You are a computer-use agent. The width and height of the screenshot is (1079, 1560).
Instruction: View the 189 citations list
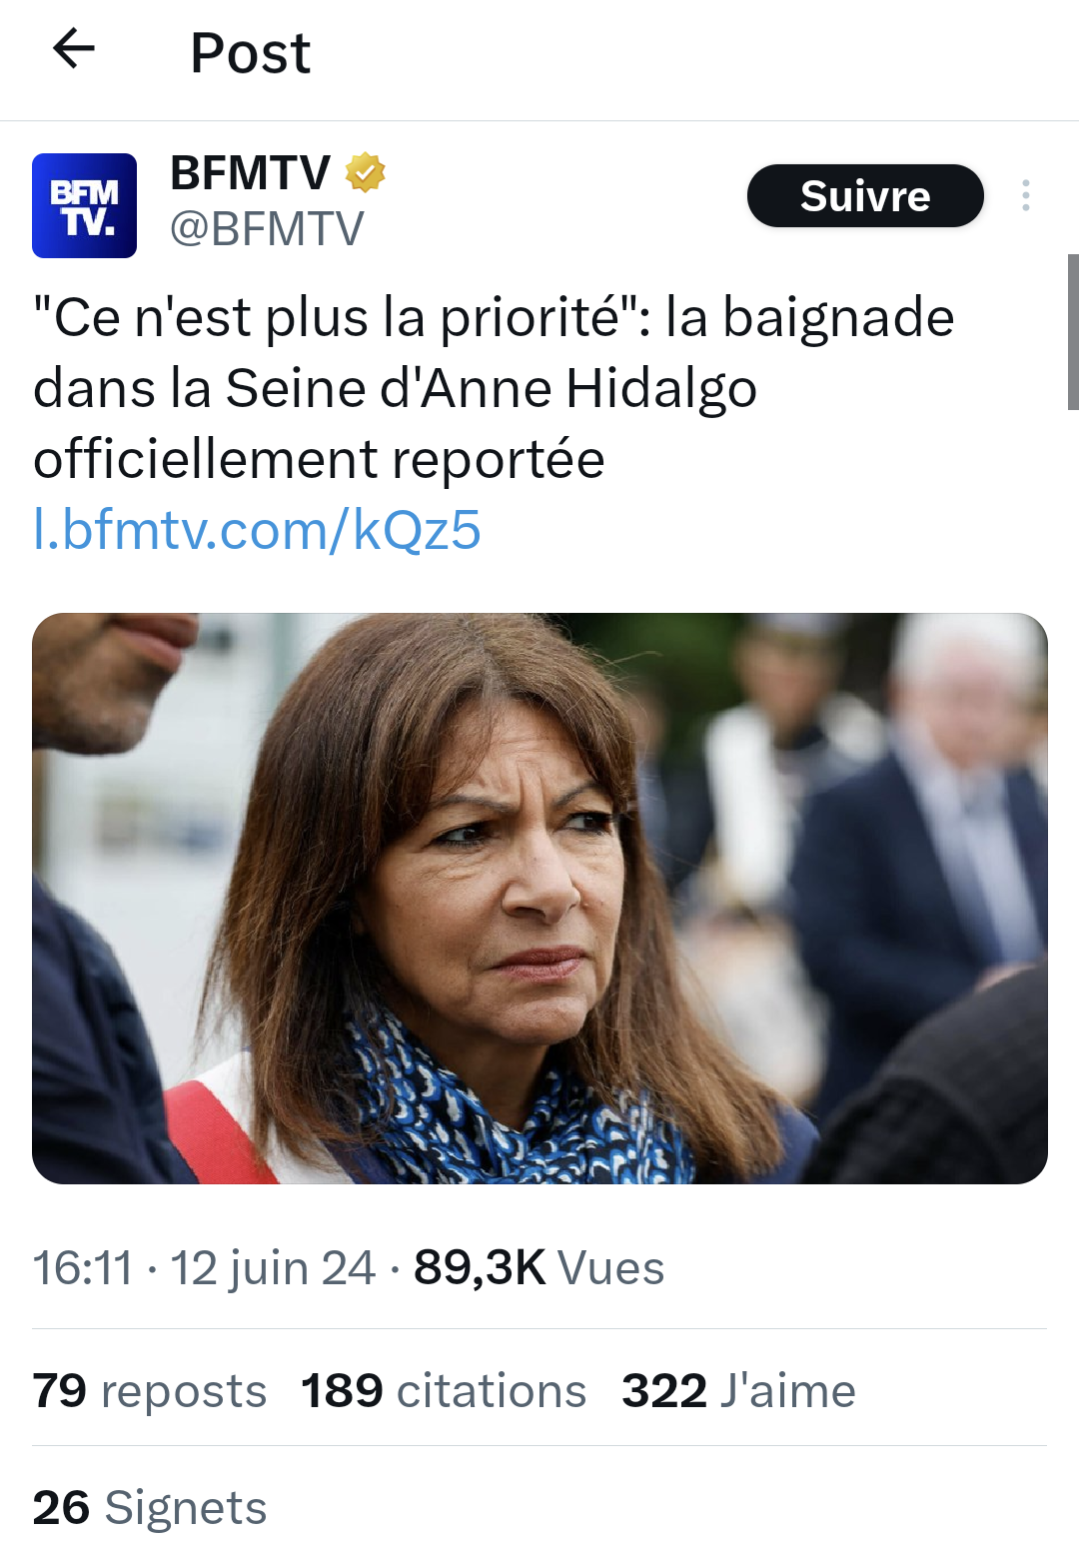443,1390
